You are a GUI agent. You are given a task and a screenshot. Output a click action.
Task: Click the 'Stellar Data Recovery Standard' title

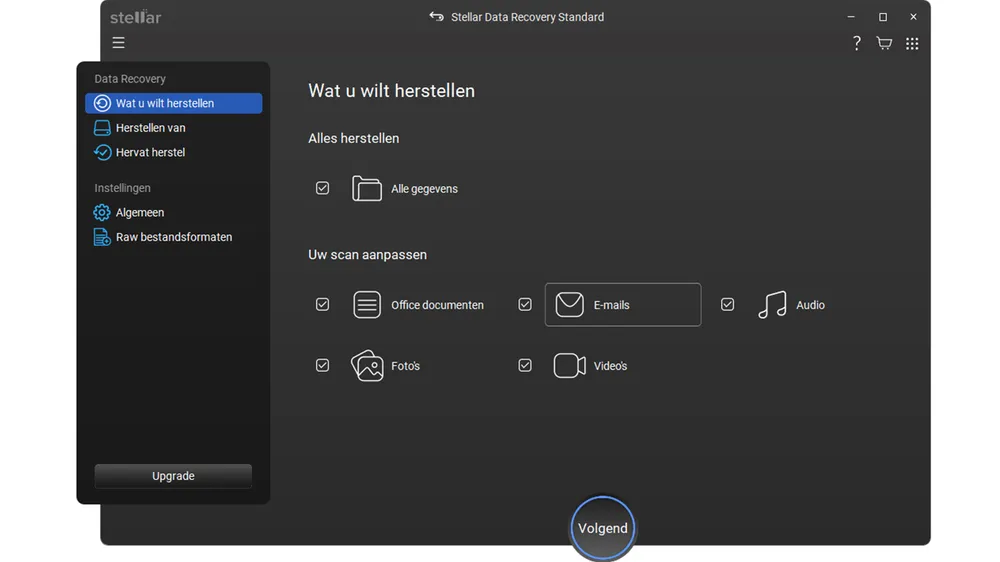527,17
